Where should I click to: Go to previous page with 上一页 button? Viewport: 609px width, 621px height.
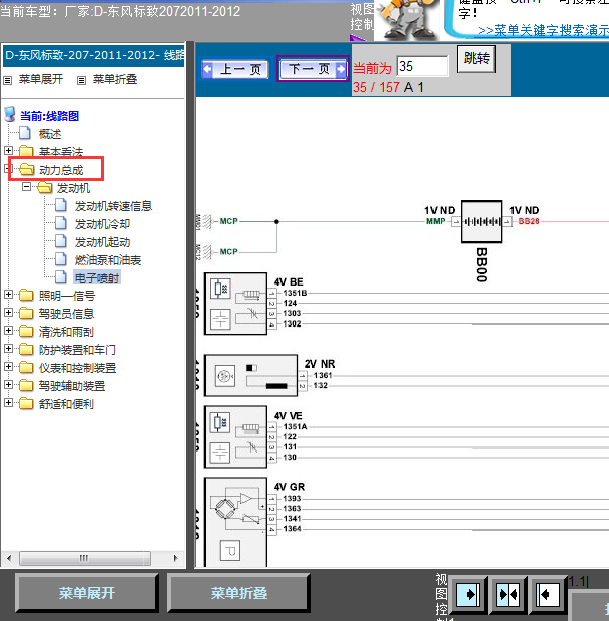pos(235,69)
